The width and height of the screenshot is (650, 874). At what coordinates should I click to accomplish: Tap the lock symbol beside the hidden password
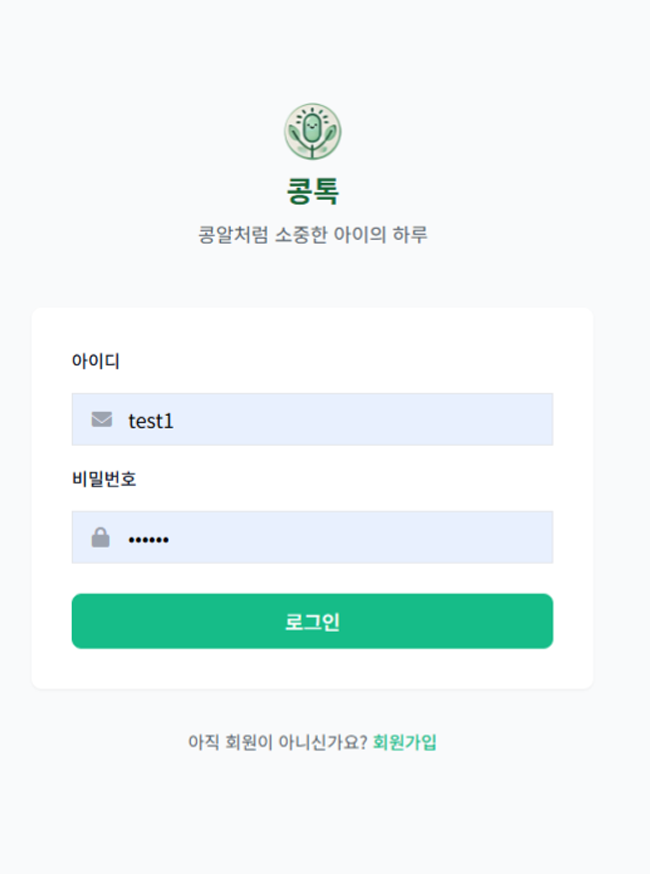(x=99, y=537)
